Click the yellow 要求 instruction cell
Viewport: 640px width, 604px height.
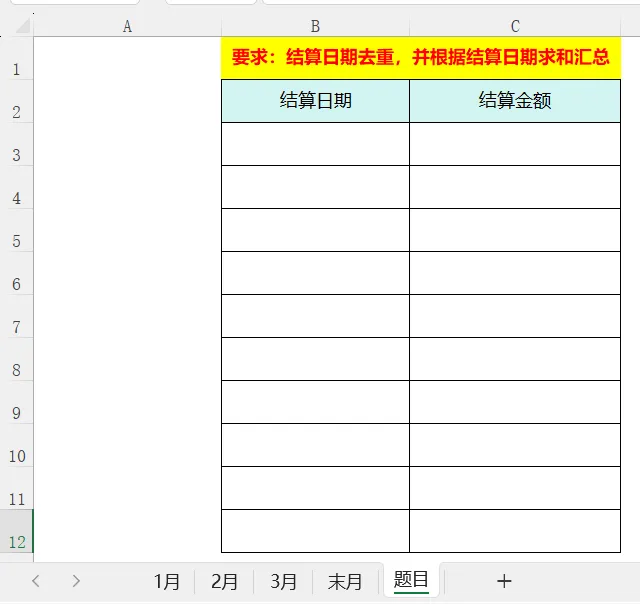tap(421, 58)
